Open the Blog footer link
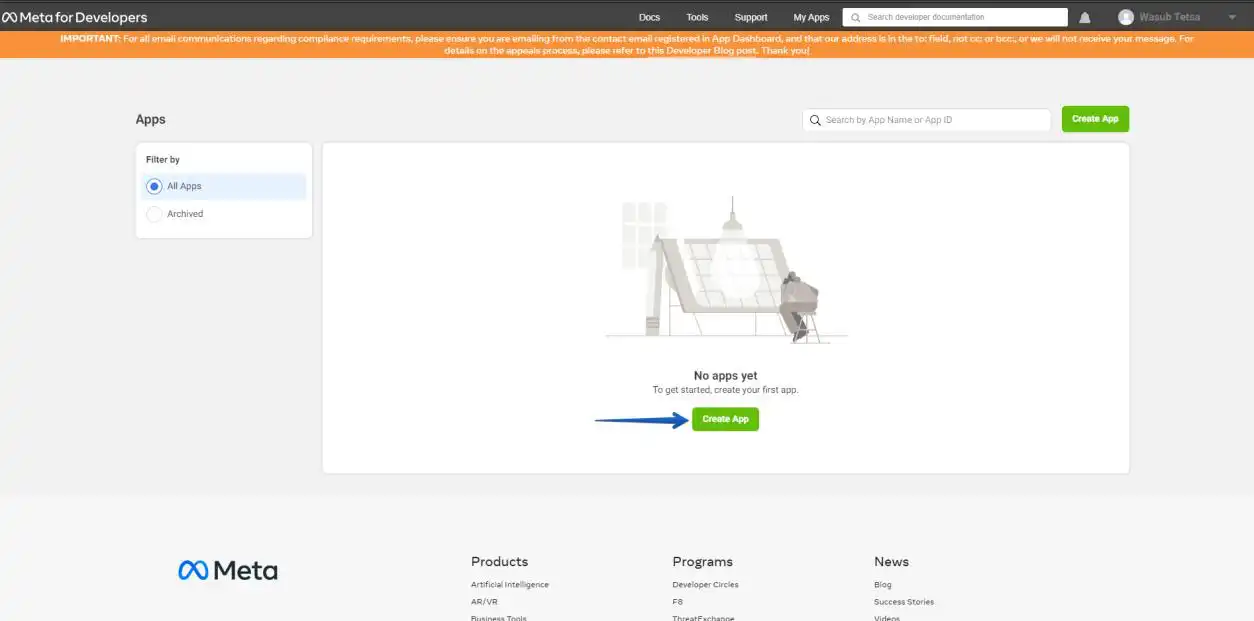 click(x=882, y=585)
